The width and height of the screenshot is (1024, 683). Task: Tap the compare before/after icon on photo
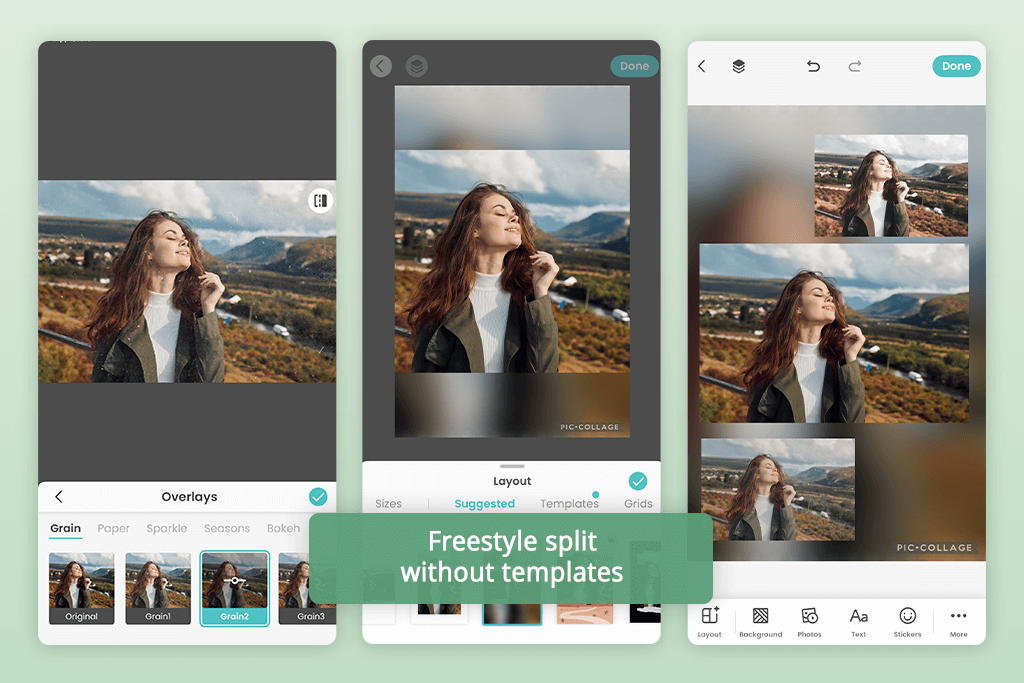coord(321,200)
